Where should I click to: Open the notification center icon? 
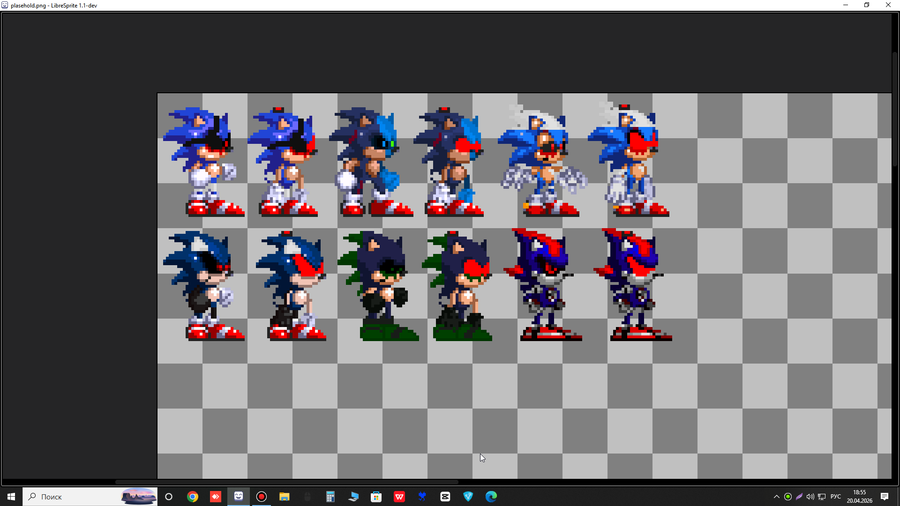coord(885,497)
